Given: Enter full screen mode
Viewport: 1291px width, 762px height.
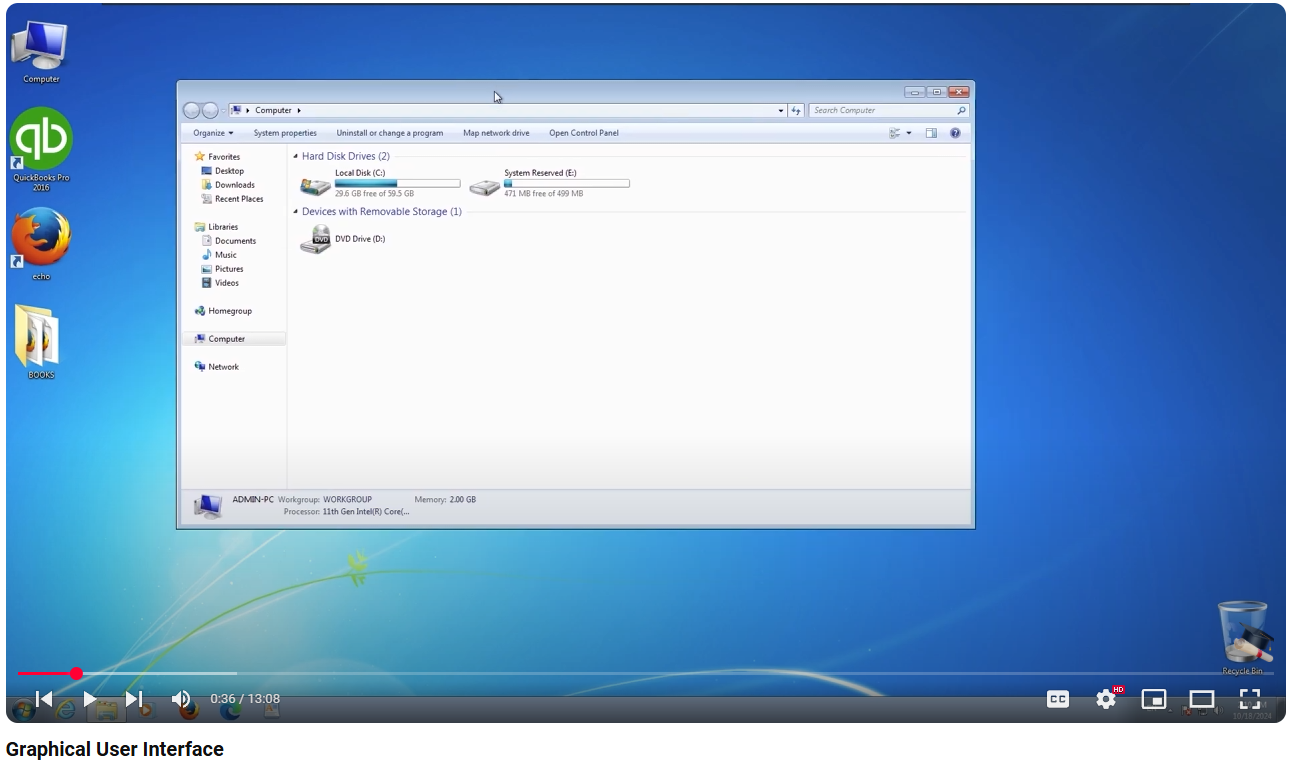Looking at the screenshot, I should (1250, 699).
